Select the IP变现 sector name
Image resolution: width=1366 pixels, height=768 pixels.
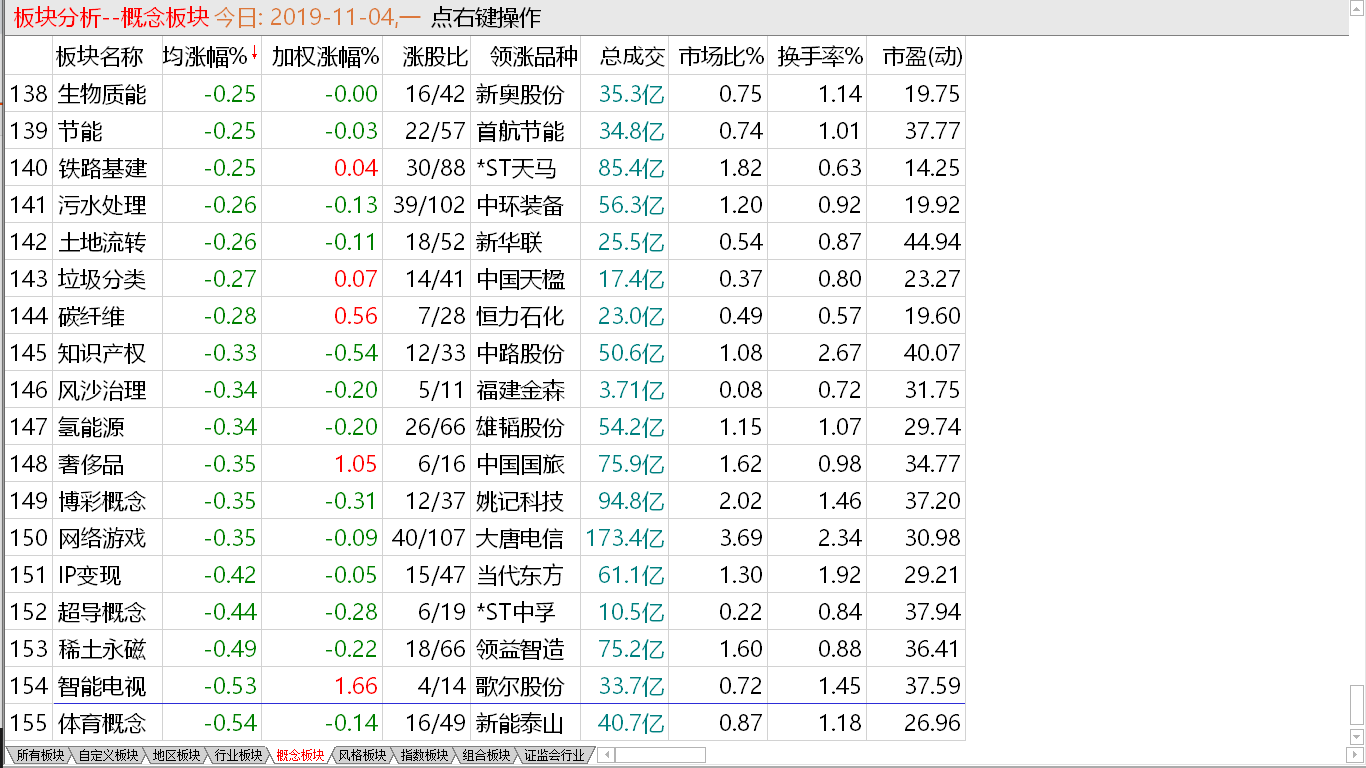coord(90,575)
